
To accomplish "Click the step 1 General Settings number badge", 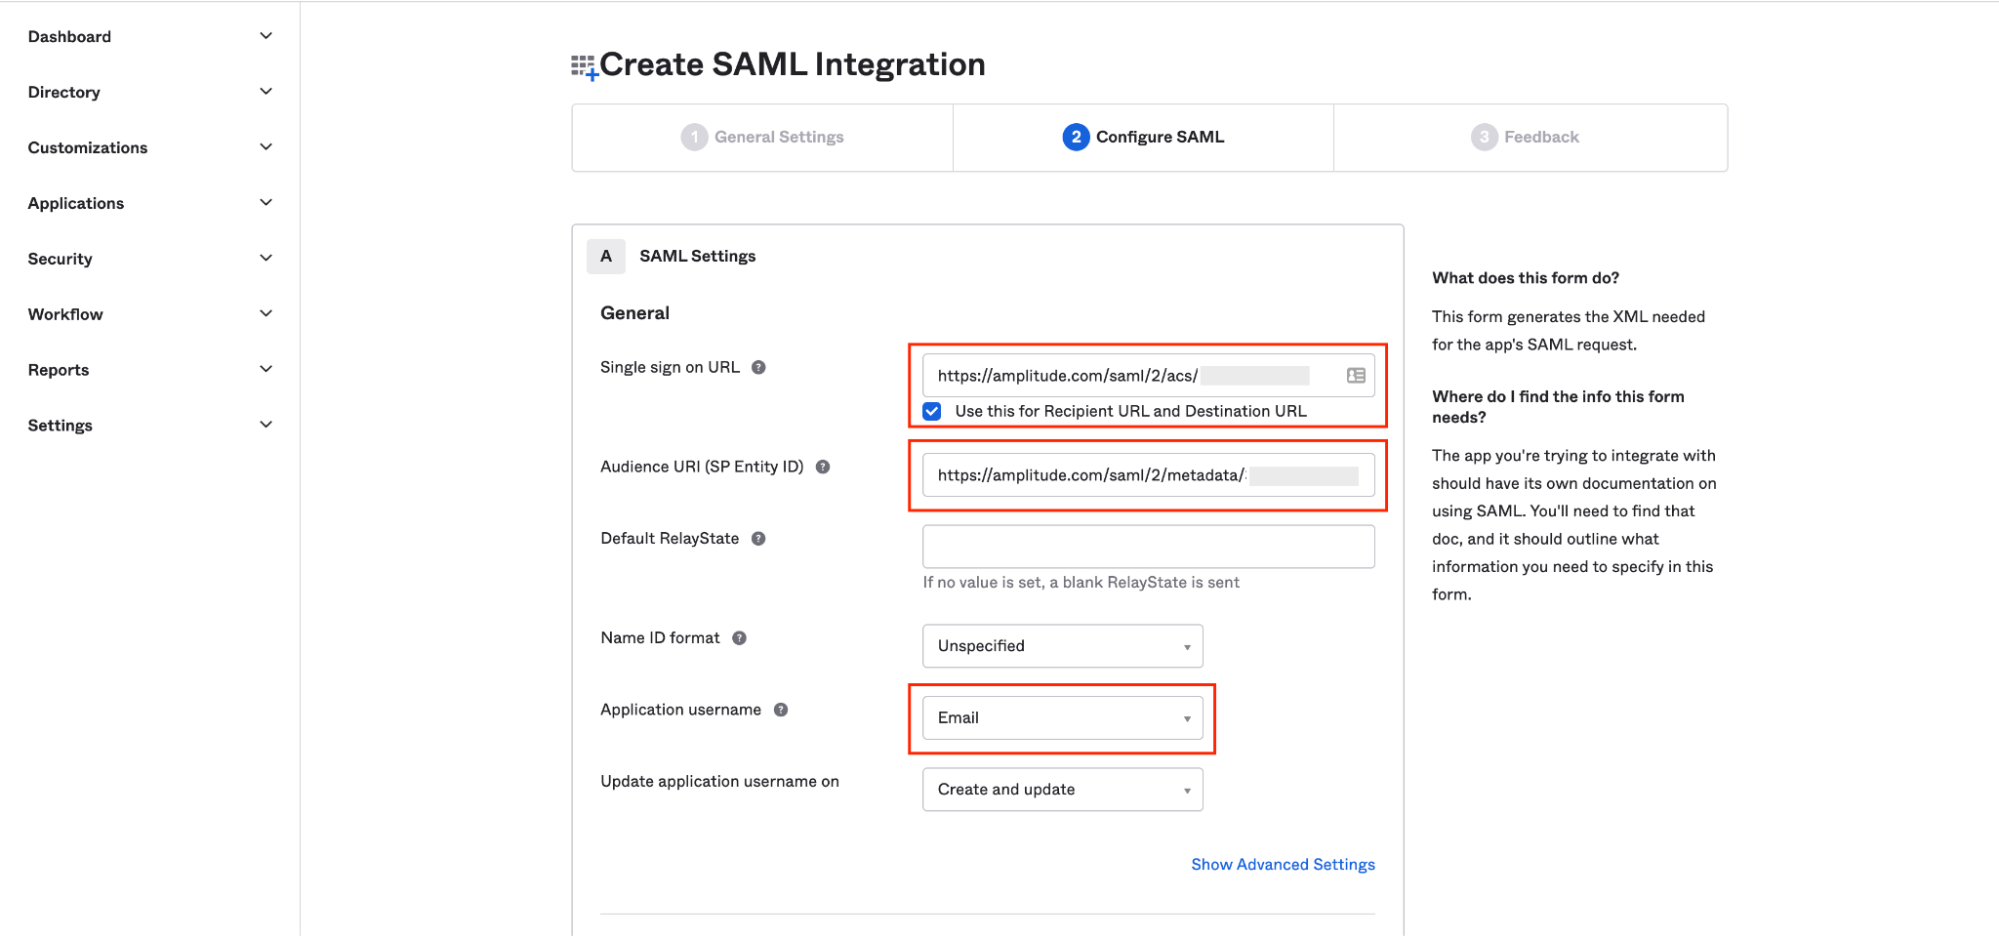I will [x=693, y=137].
